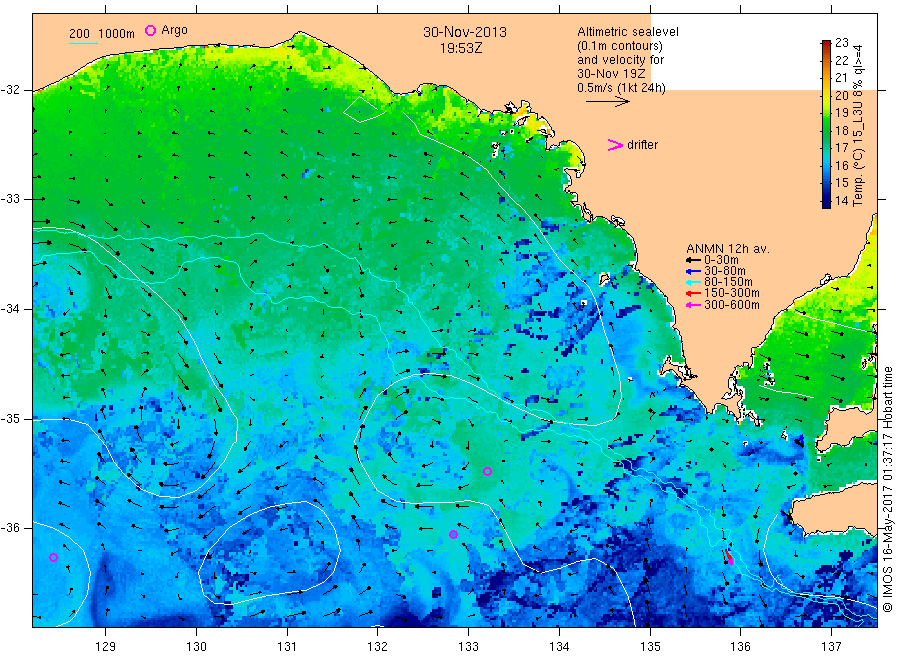The image size is (900, 660).
Task: Click the '200' depth contour legend label
Action: tap(79, 34)
